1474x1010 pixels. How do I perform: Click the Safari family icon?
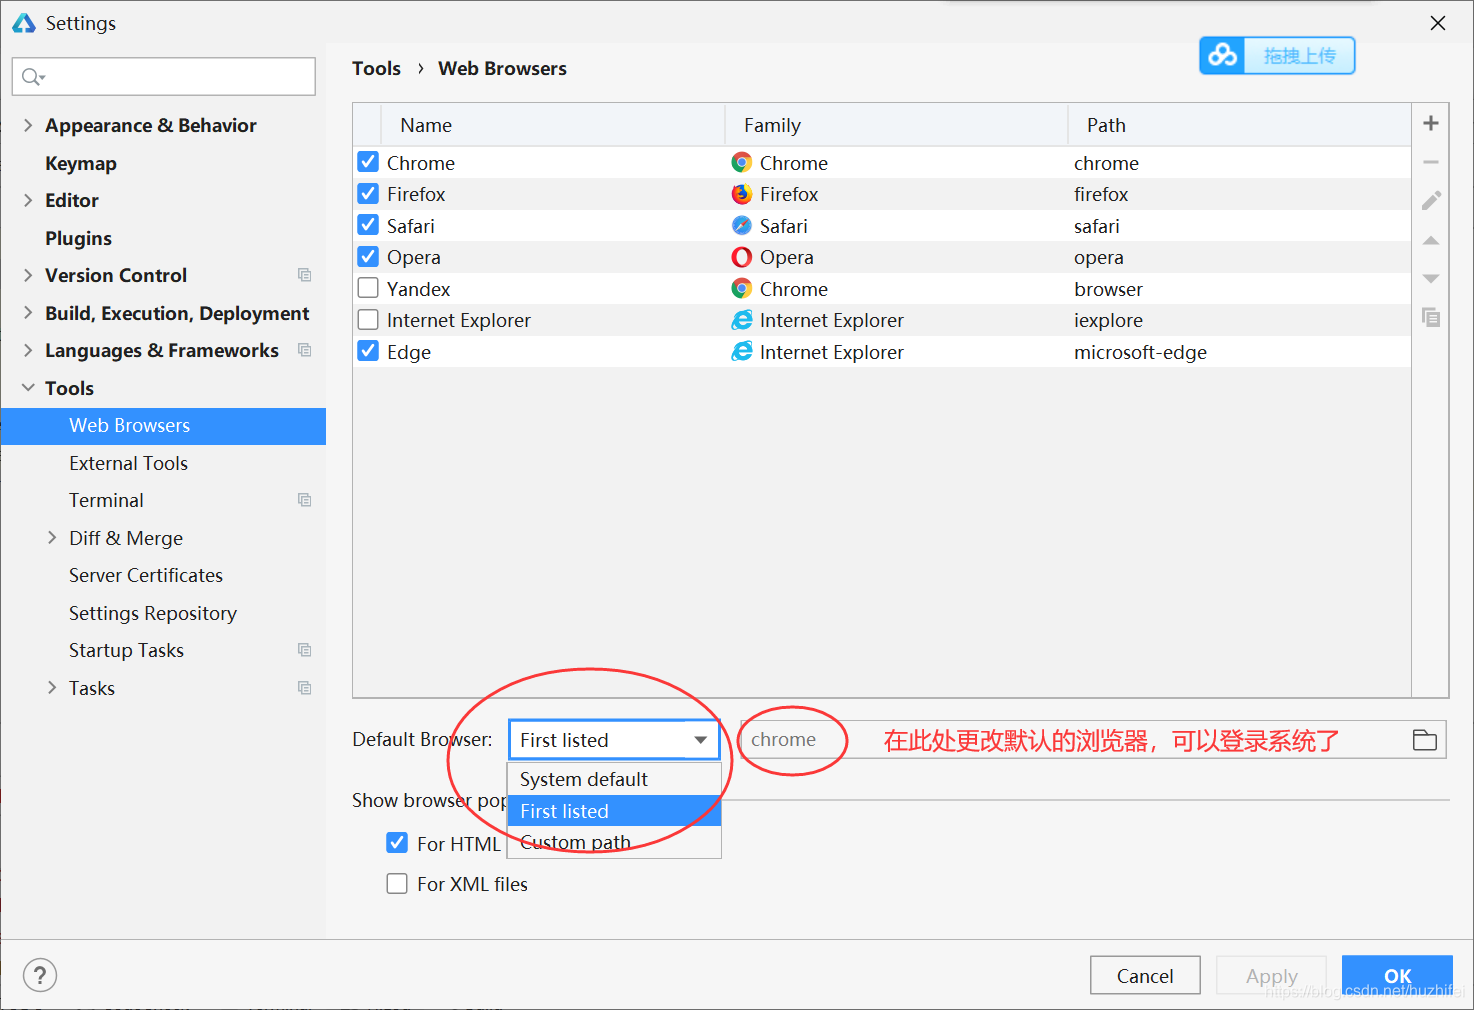coord(741,225)
